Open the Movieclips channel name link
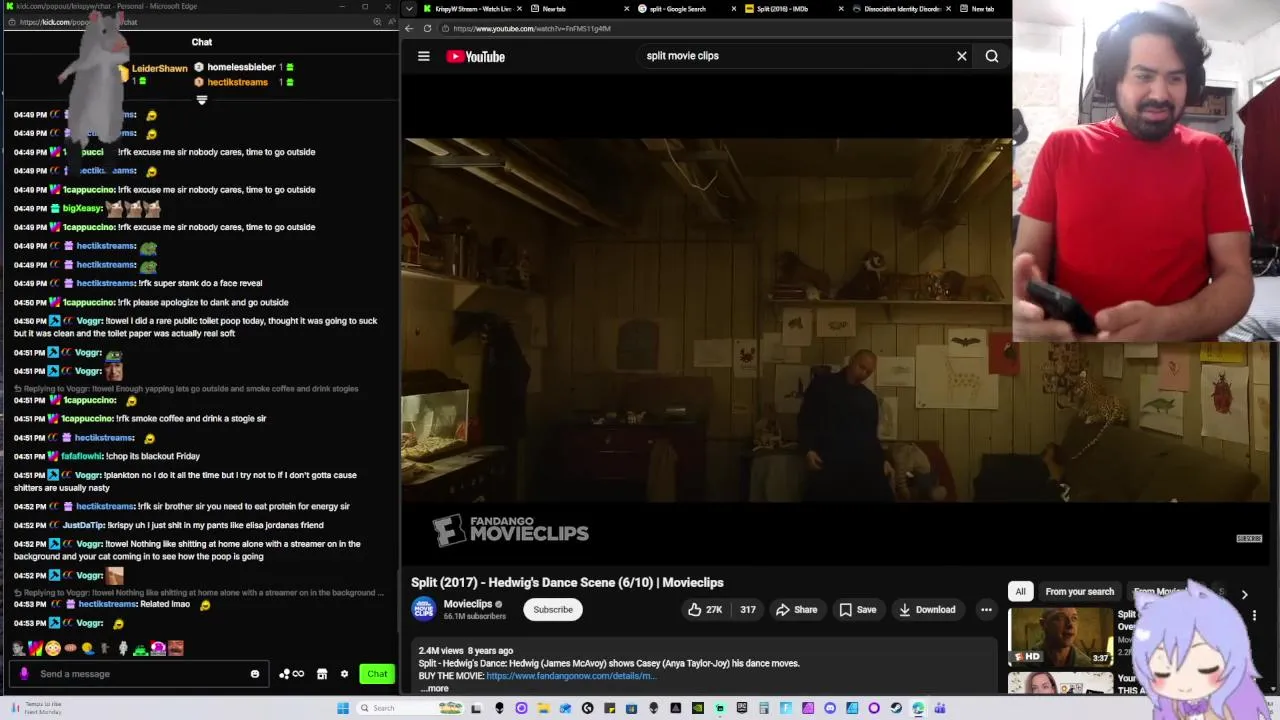 pos(468,604)
